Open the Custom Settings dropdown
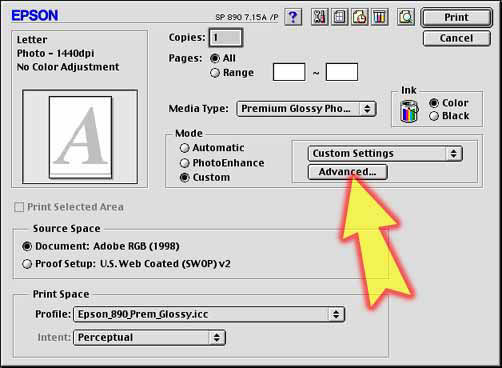This screenshot has height=368, width=502. point(385,154)
